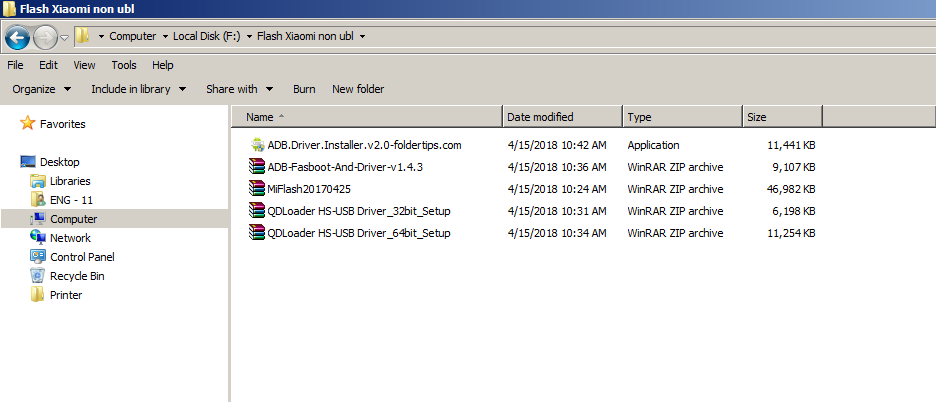Click the Libraries folder icon
The image size is (936, 402).
click(x=38, y=181)
